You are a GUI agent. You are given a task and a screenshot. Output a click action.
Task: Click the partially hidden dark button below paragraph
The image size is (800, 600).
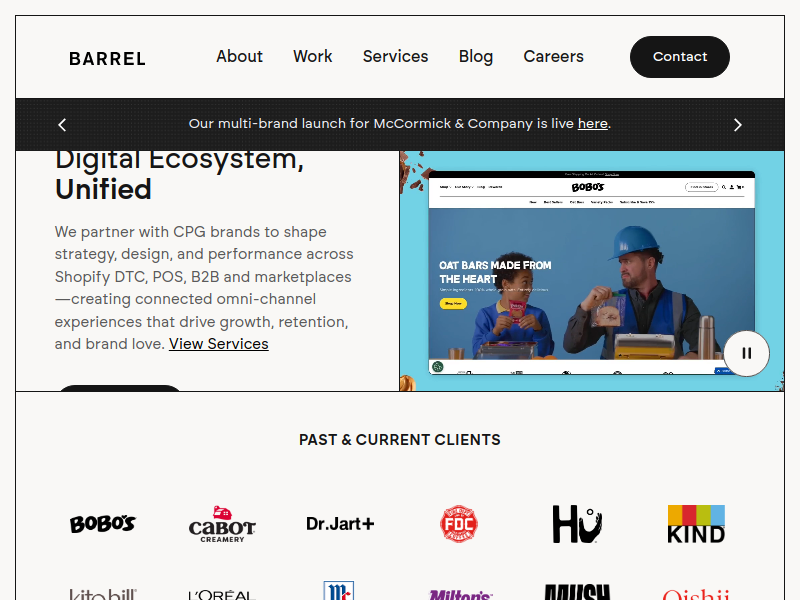[x=120, y=388]
